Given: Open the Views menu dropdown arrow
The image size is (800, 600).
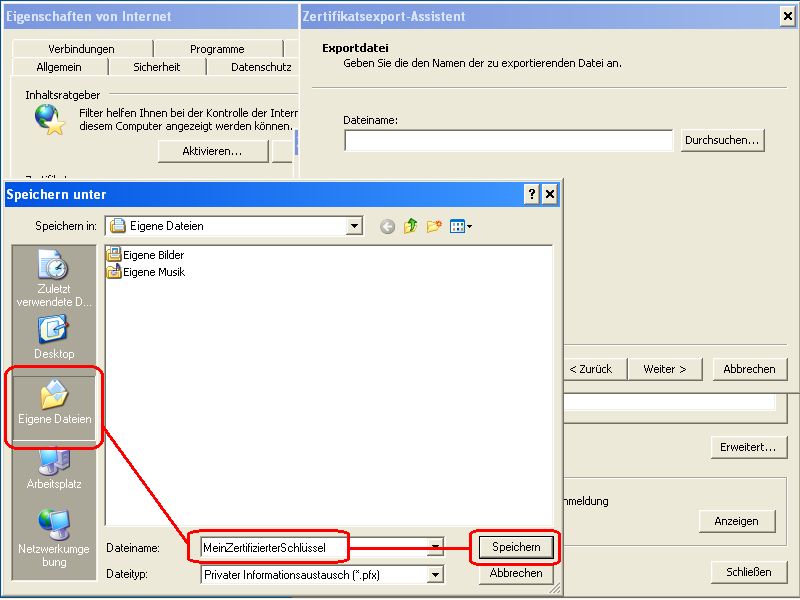Looking at the screenshot, I should (468, 226).
